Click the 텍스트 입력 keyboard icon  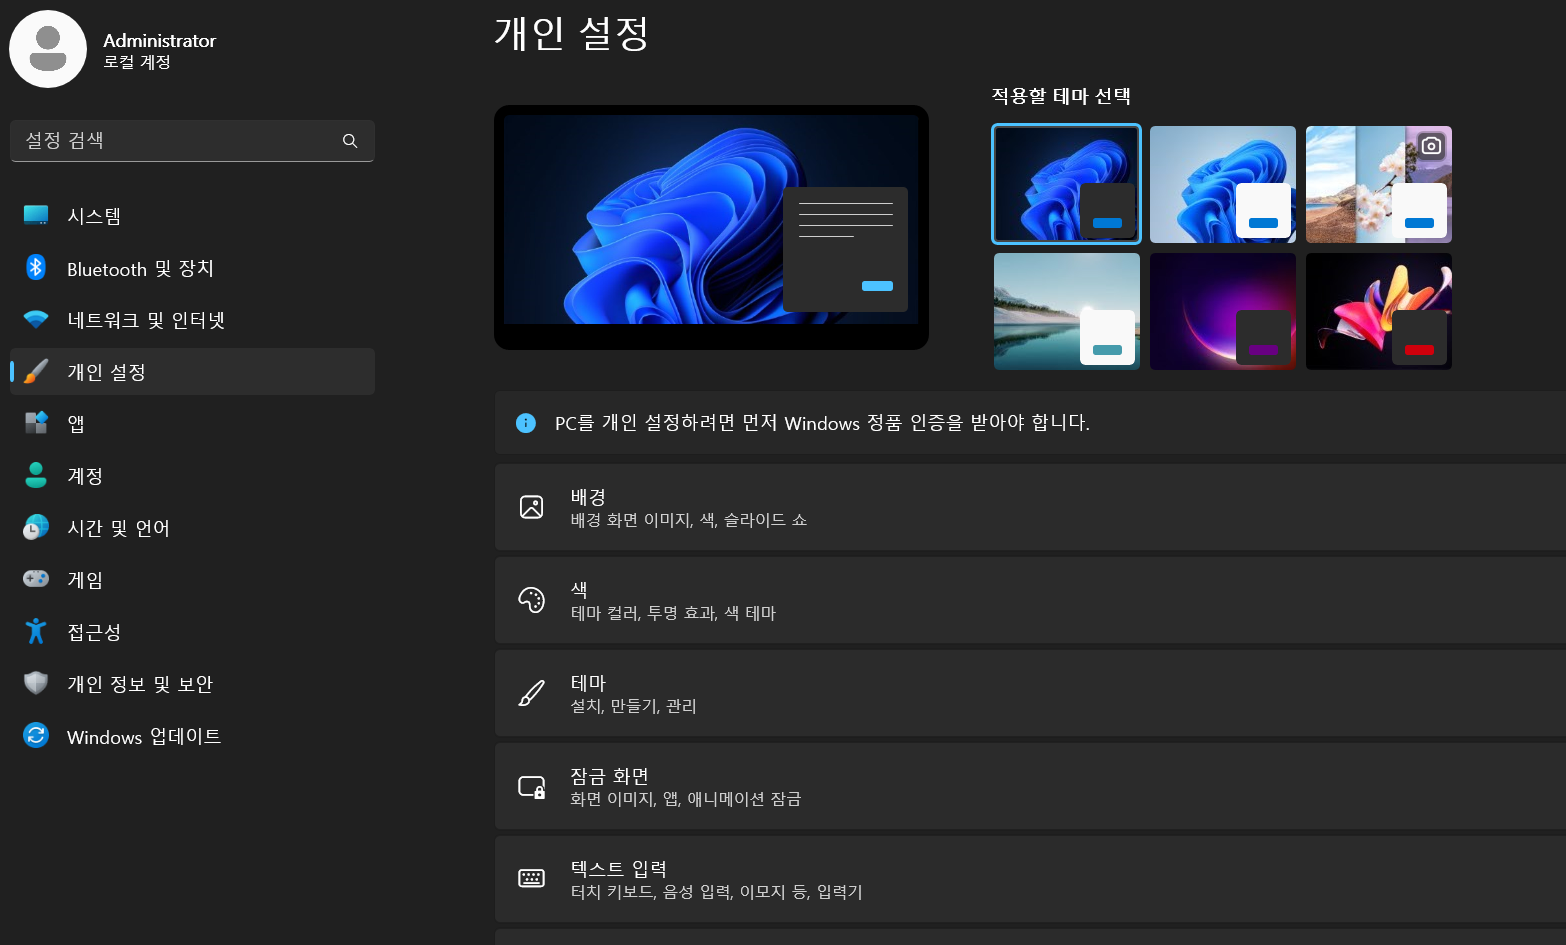(x=531, y=879)
